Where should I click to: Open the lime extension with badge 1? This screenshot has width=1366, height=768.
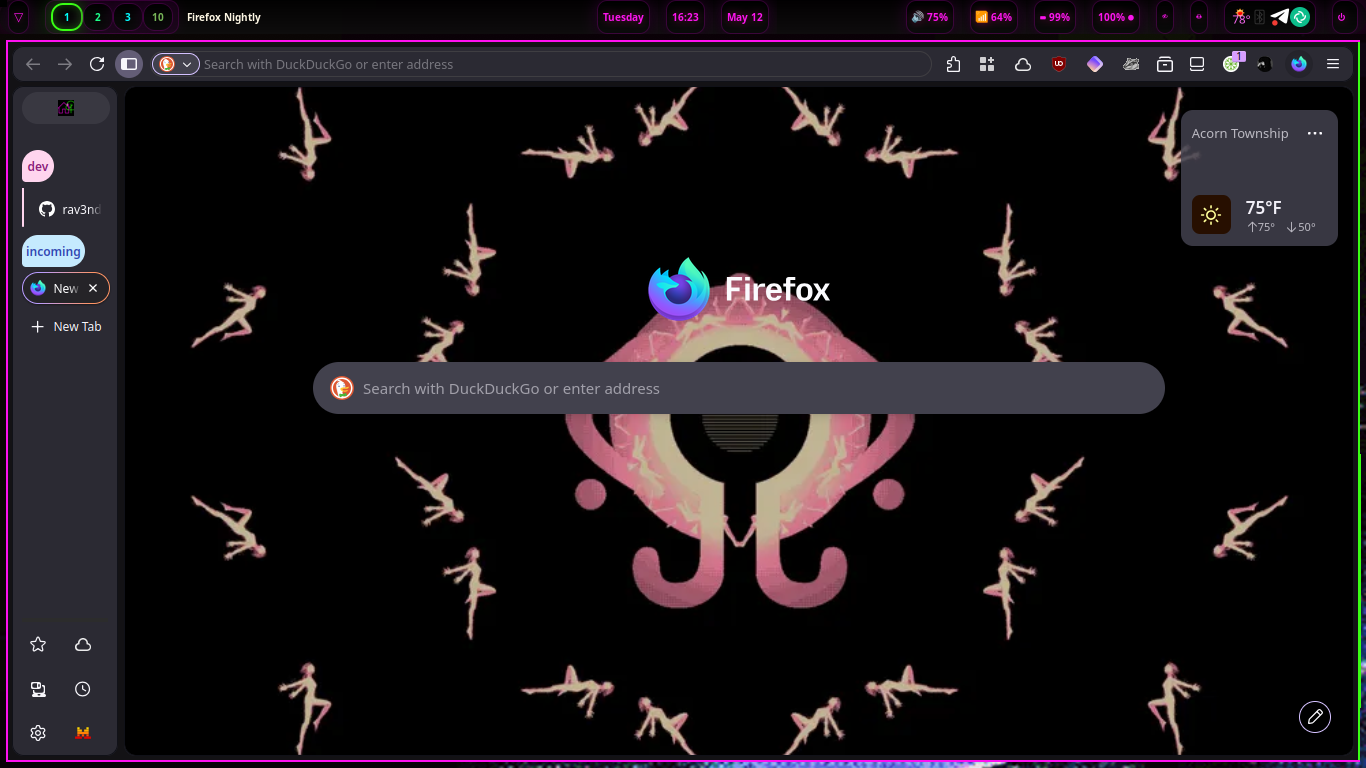point(1232,63)
